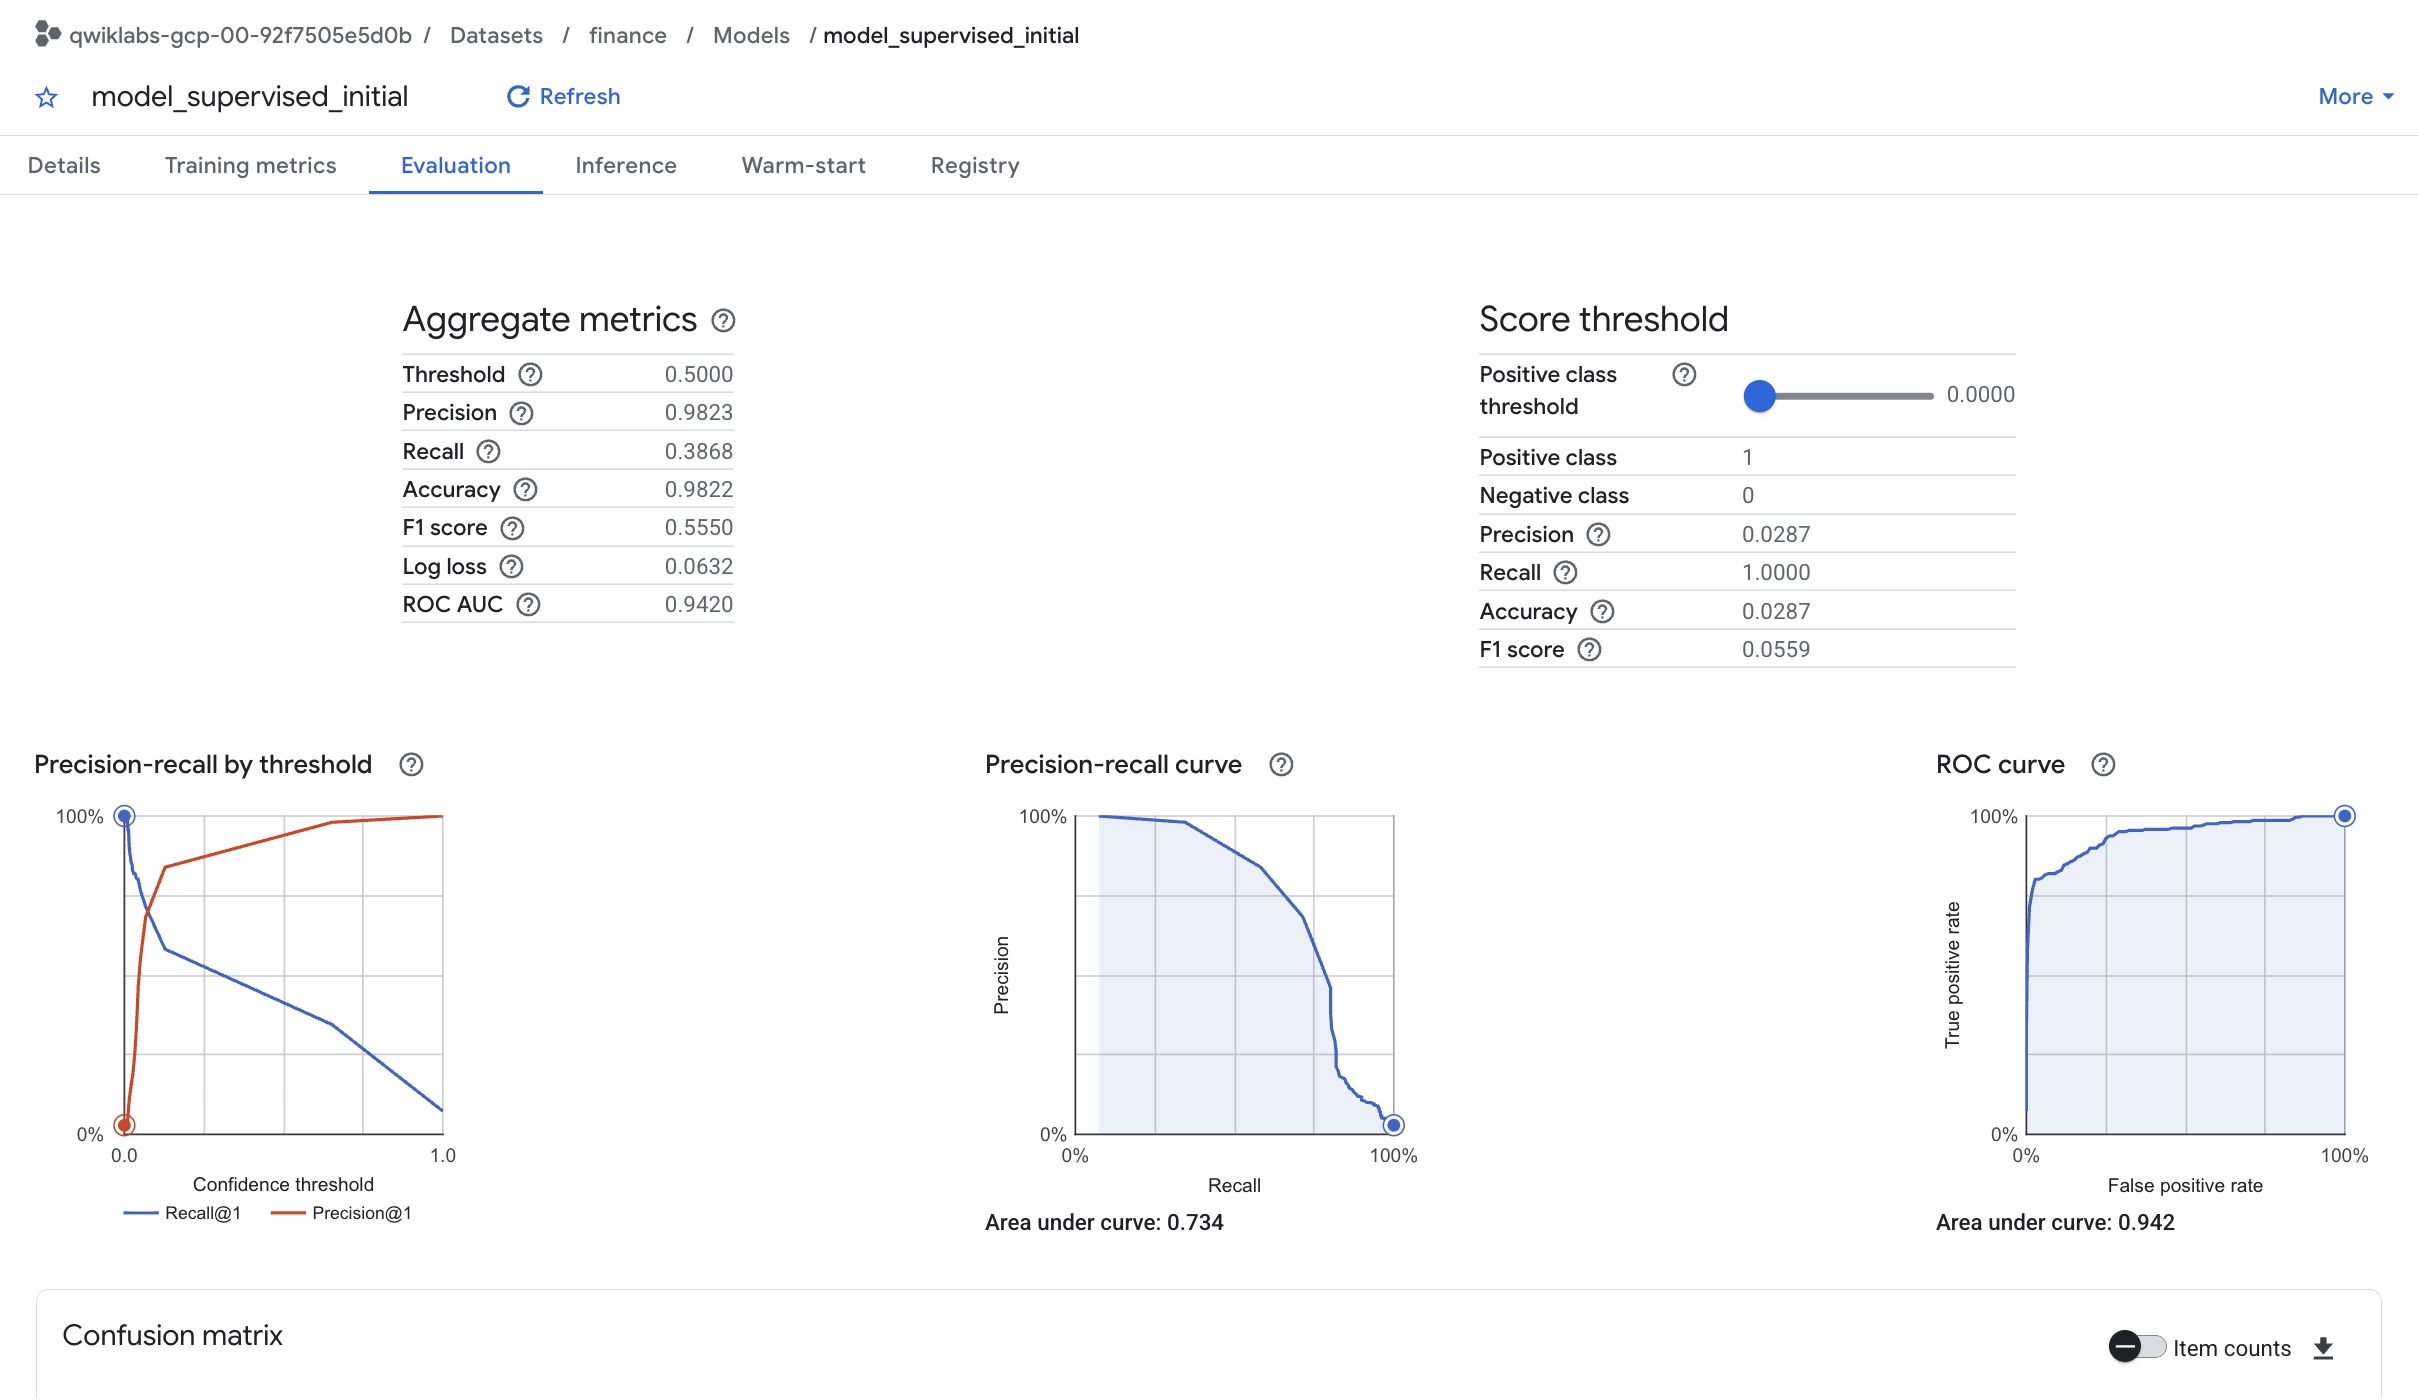Select the highlighted point on the ROC curve
This screenshot has height=1400, width=2418.
(x=2345, y=816)
